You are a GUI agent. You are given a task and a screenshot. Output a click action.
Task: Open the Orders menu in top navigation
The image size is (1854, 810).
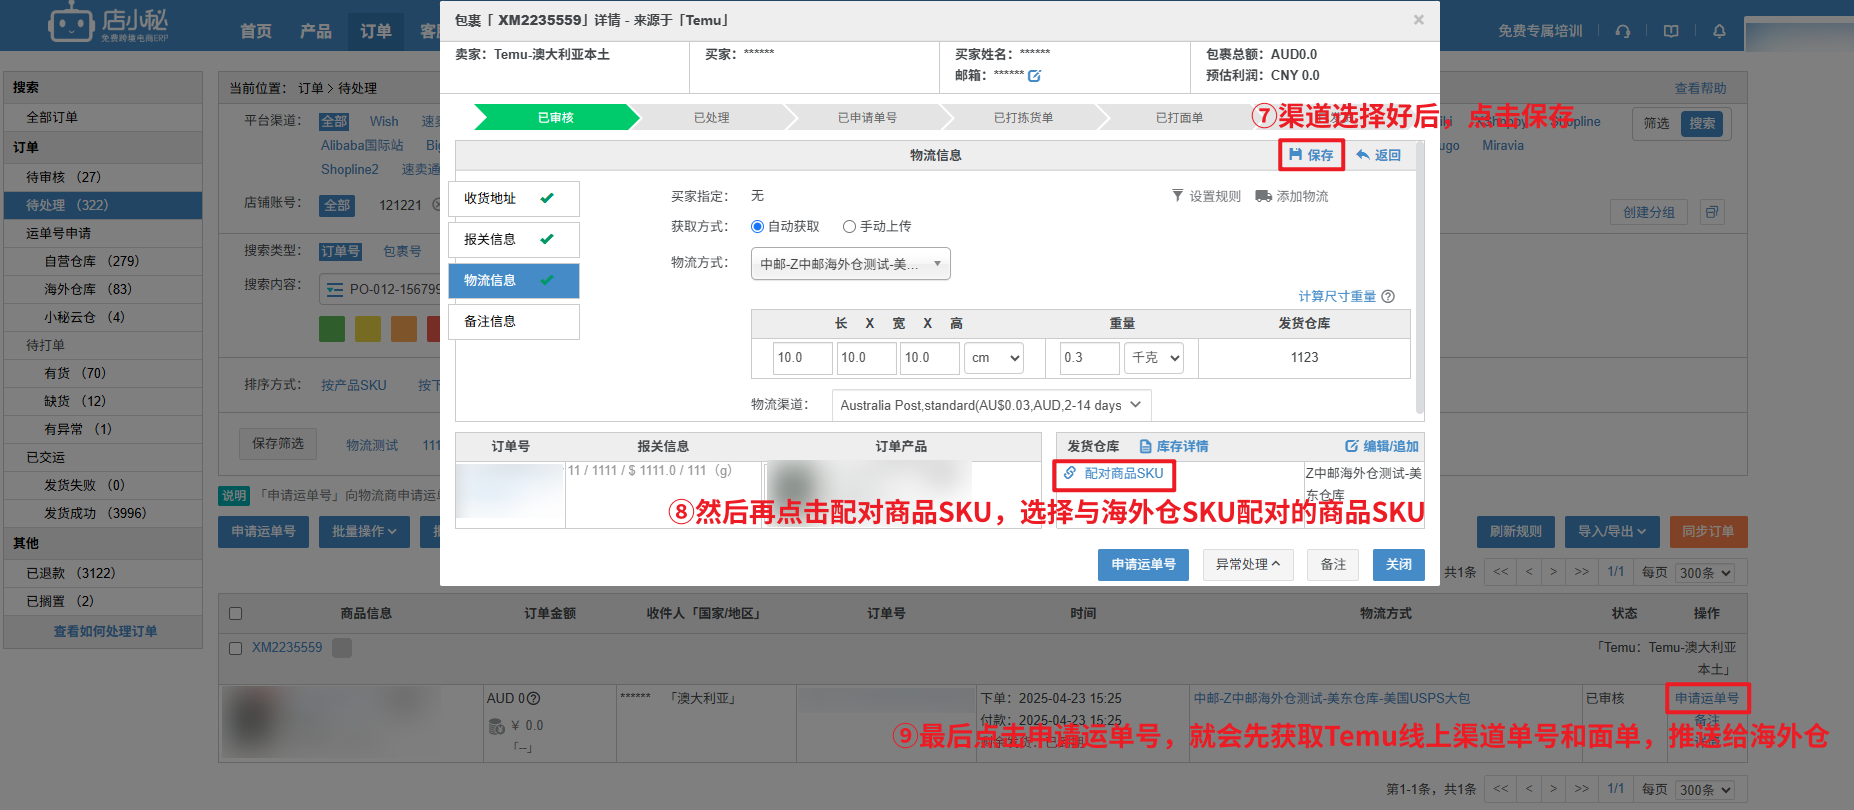[x=376, y=31]
